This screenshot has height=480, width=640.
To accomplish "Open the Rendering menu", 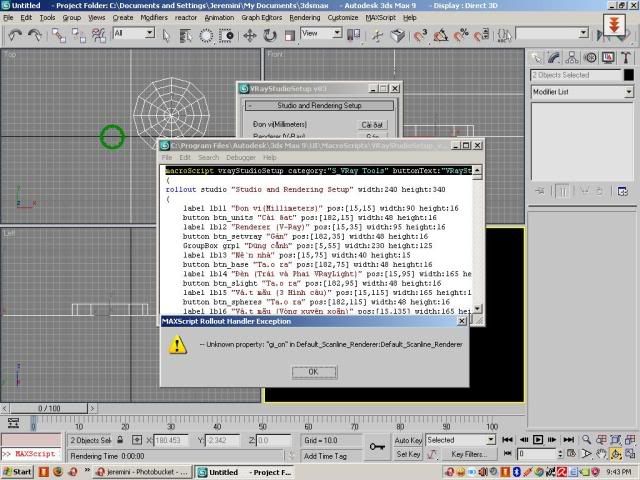I will coord(304,18).
